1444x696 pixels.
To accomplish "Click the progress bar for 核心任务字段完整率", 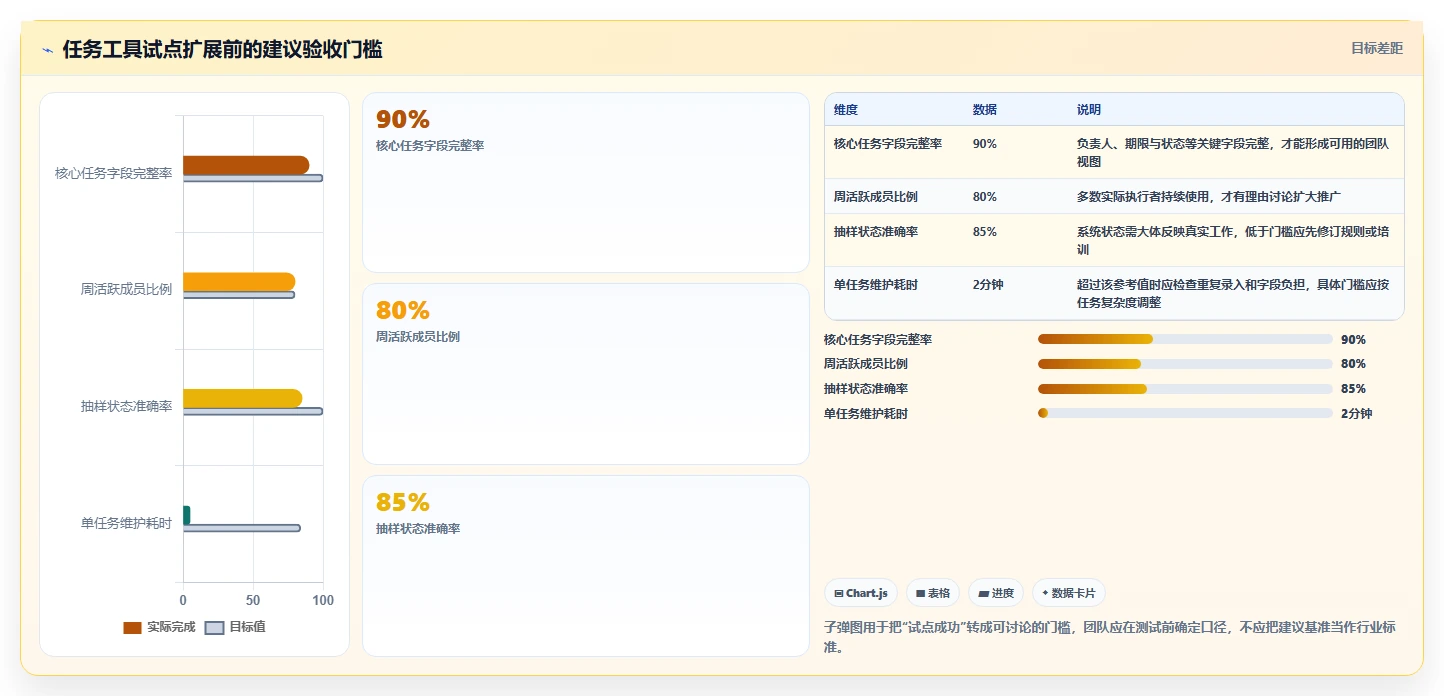I will [x=1185, y=340].
